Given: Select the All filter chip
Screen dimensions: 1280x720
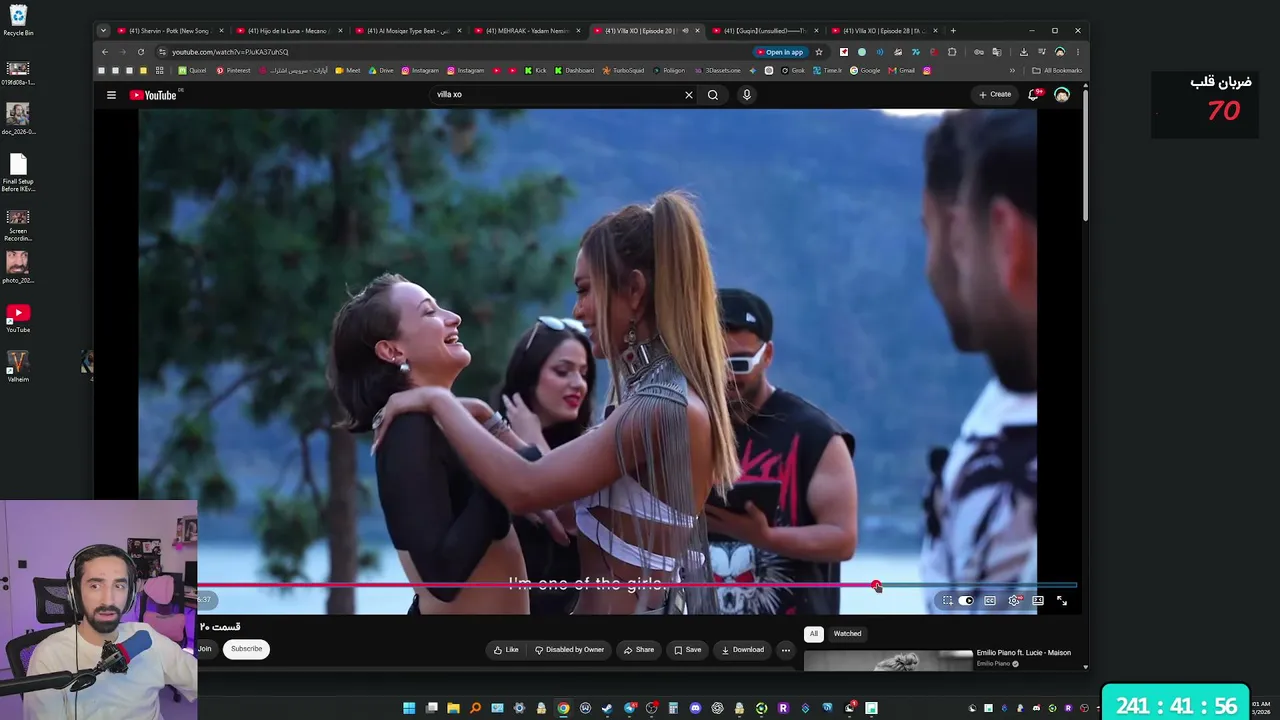Looking at the screenshot, I should 814,634.
